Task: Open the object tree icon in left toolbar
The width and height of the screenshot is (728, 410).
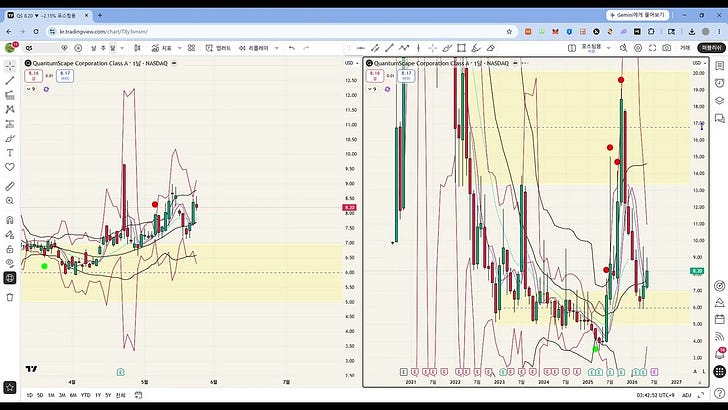Action: [x=10, y=278]
